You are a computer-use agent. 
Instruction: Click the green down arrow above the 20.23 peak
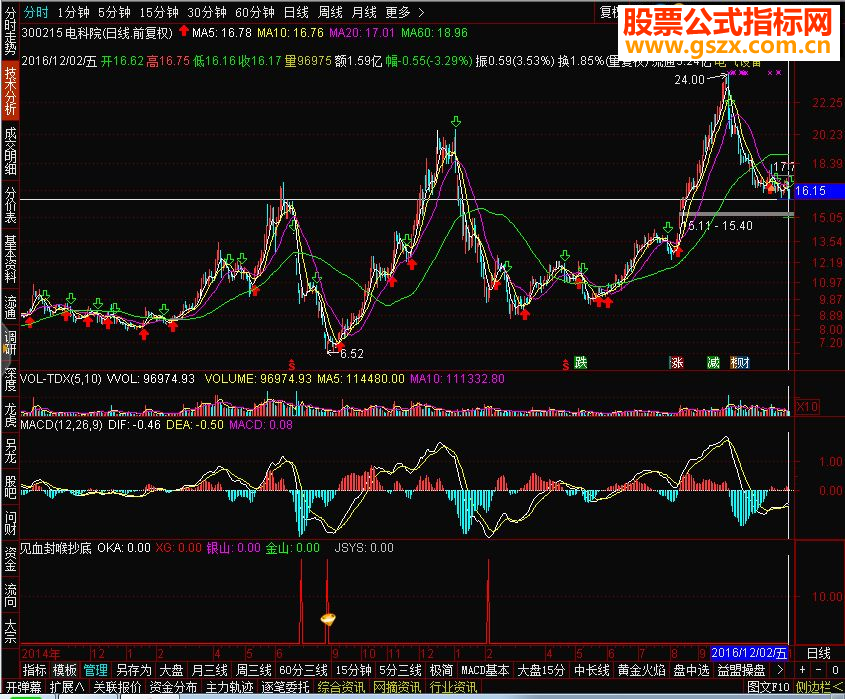point(456,121)
